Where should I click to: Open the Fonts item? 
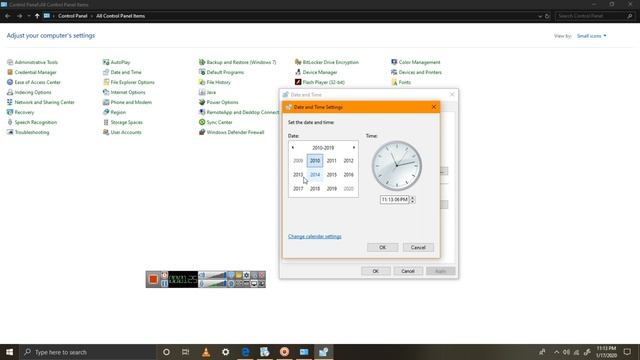pos(401,82)
